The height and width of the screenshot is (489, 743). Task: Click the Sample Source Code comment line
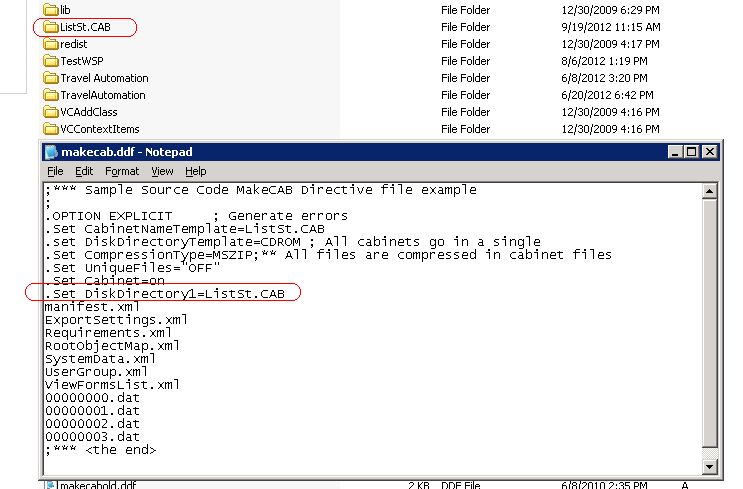pos(261,190)
